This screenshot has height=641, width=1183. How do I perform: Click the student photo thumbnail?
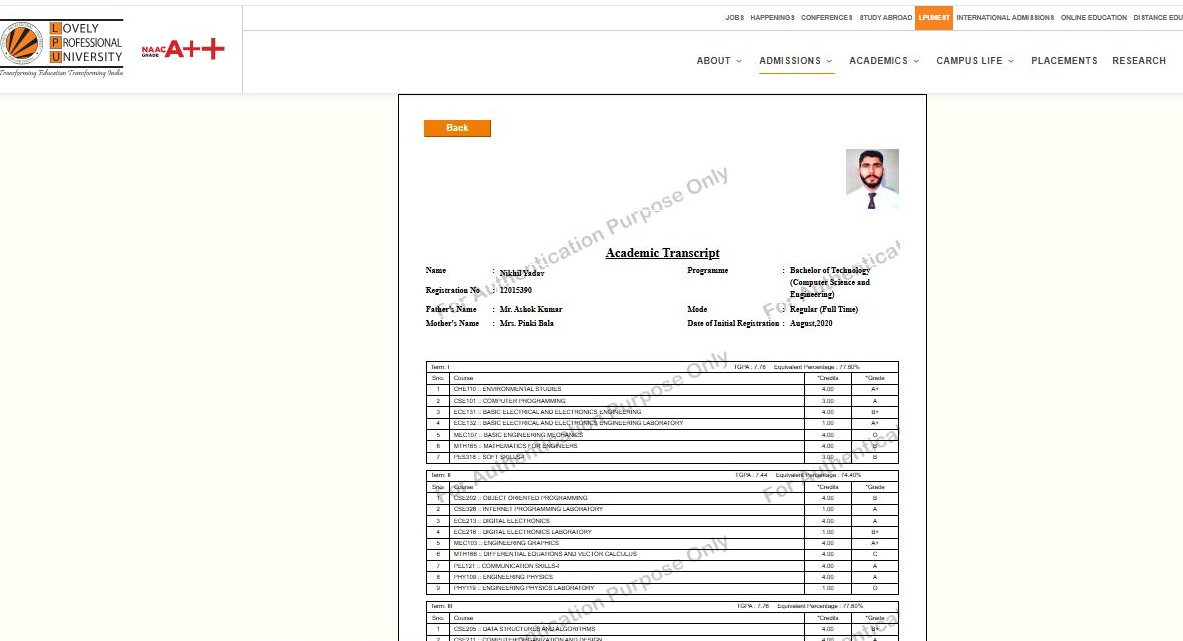point(872,179)
